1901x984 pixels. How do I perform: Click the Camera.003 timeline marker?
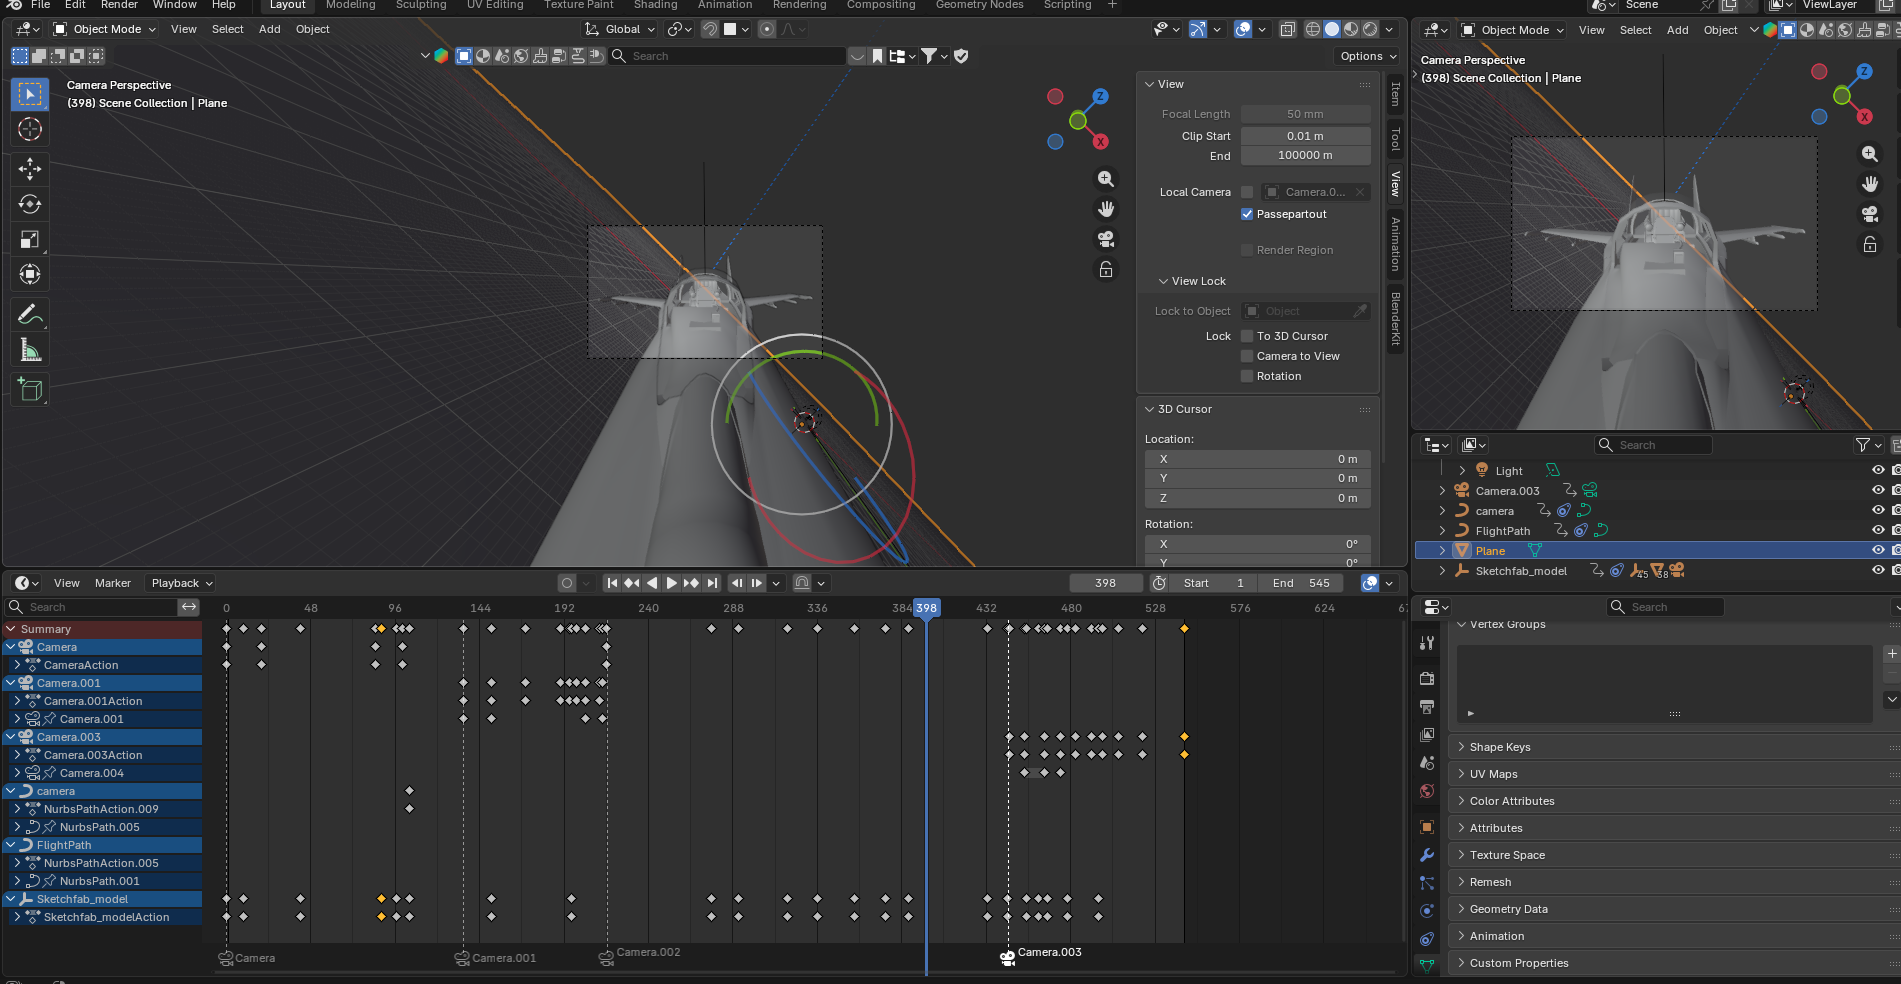1008,957
